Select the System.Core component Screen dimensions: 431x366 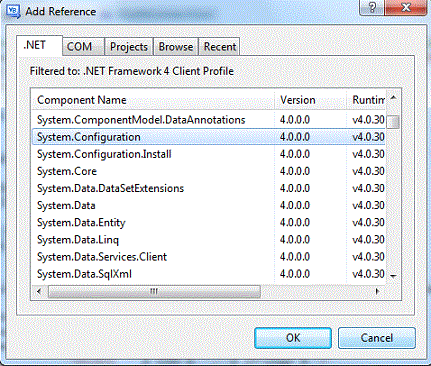(209, 171)
